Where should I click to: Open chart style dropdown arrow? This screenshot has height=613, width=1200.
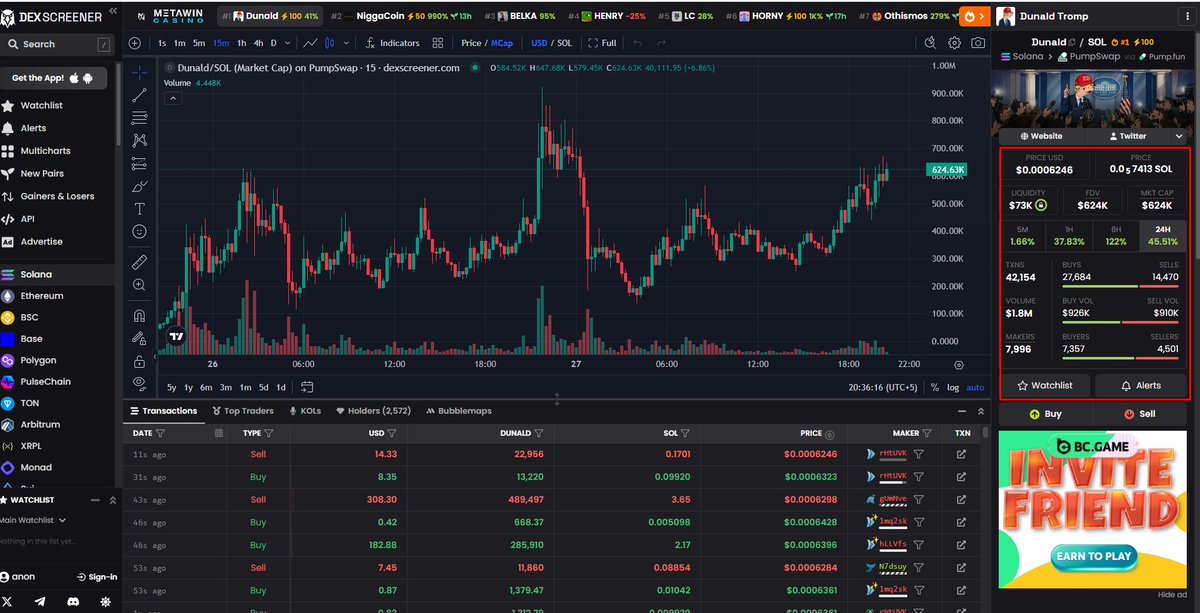coord(346,43)
